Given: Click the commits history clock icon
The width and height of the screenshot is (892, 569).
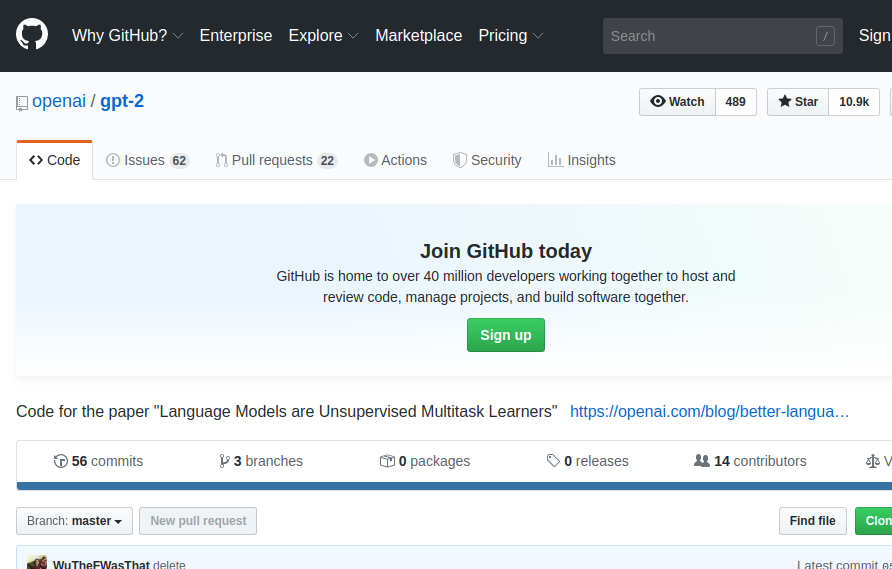Looking at the screenshot, I should (60, 461).
